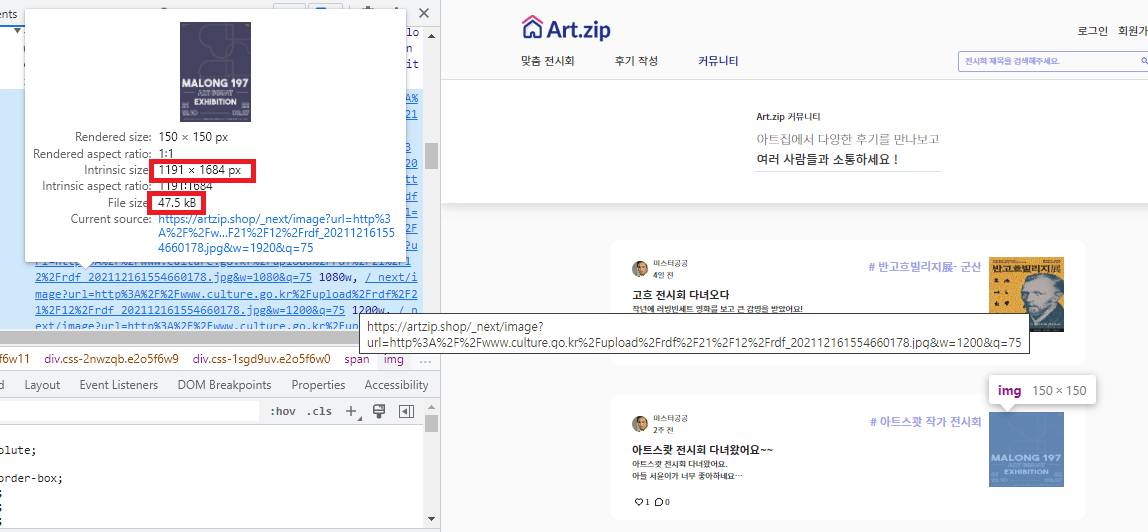This screenshot has width=1148, height=532.
Task: Select img in the element breadcrumb
Action: pyautogui.click(x=394, y=359)
